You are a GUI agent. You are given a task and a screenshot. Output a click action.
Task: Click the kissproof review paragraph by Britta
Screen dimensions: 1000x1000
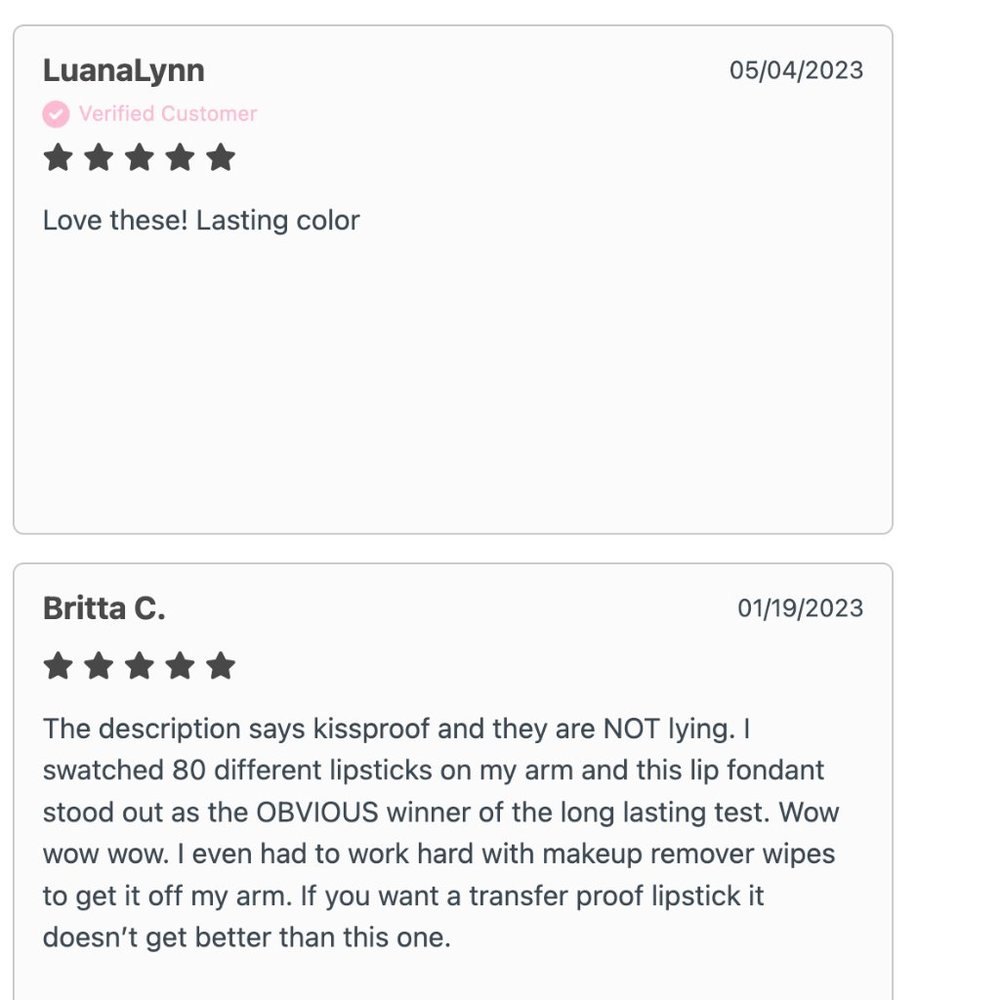pos(440,833)
